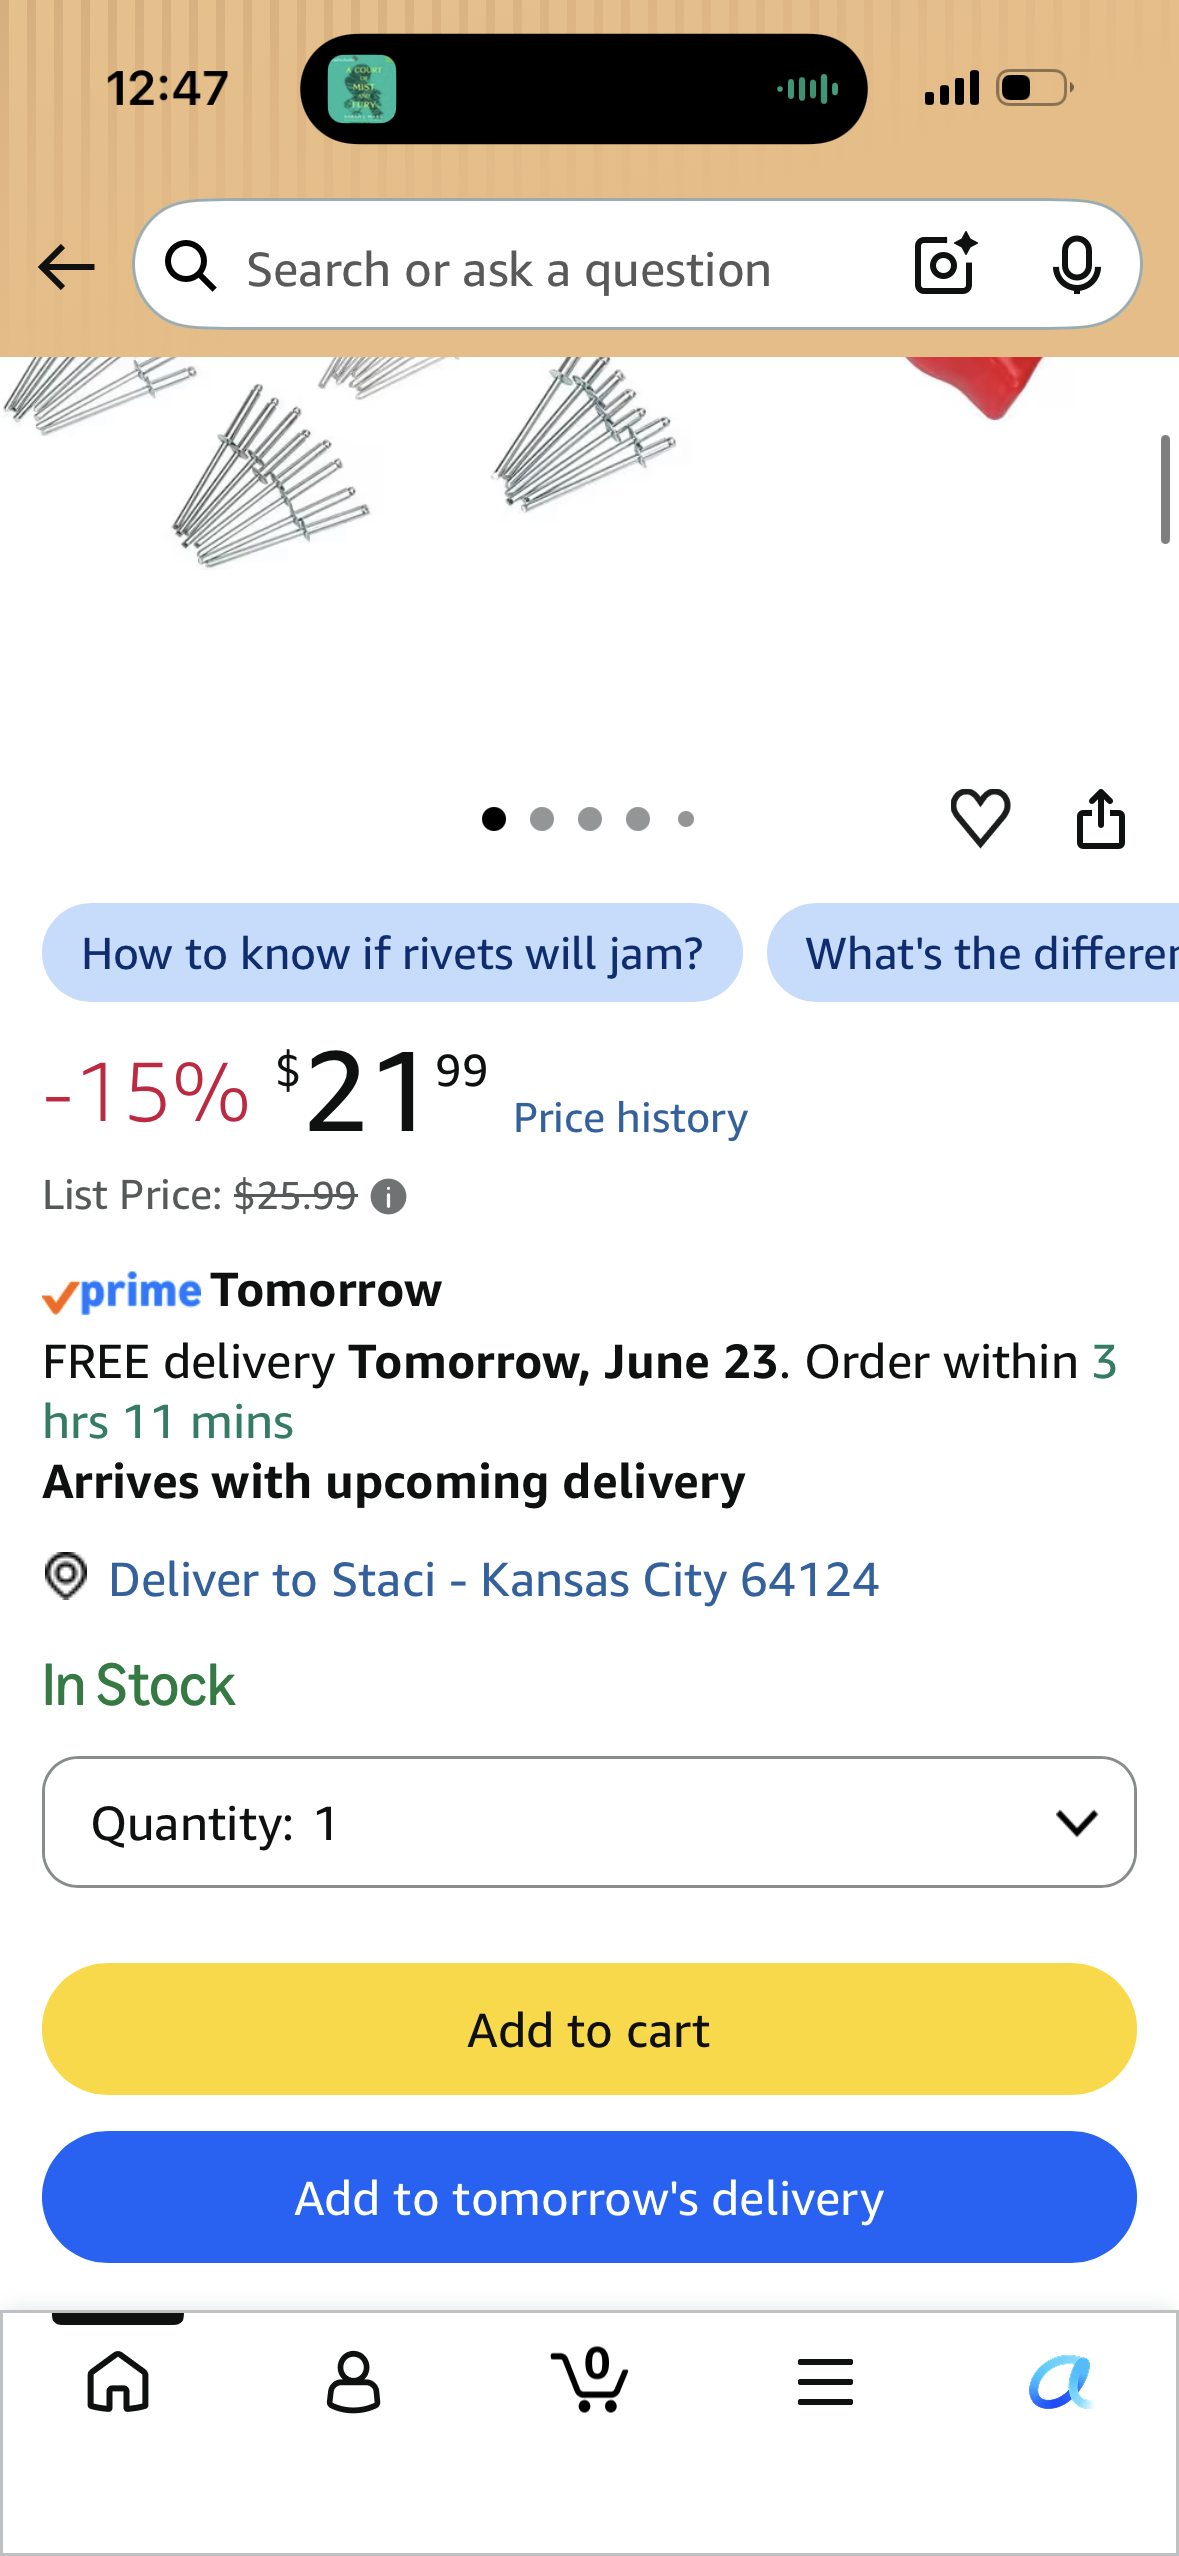Open the Price history link
Screen dimensions: 1179x2556
(x=630, y=1118)
